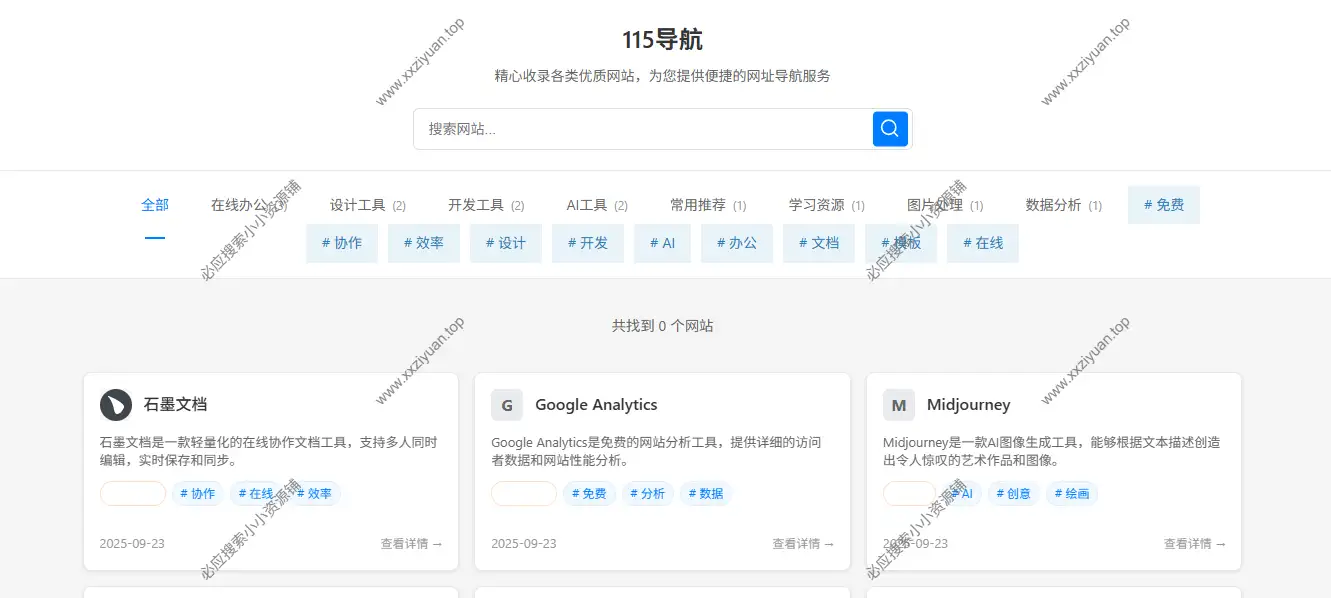Click the 石墨文档 round logo icon
The image size is (1331, 598).
pos(116,405)
